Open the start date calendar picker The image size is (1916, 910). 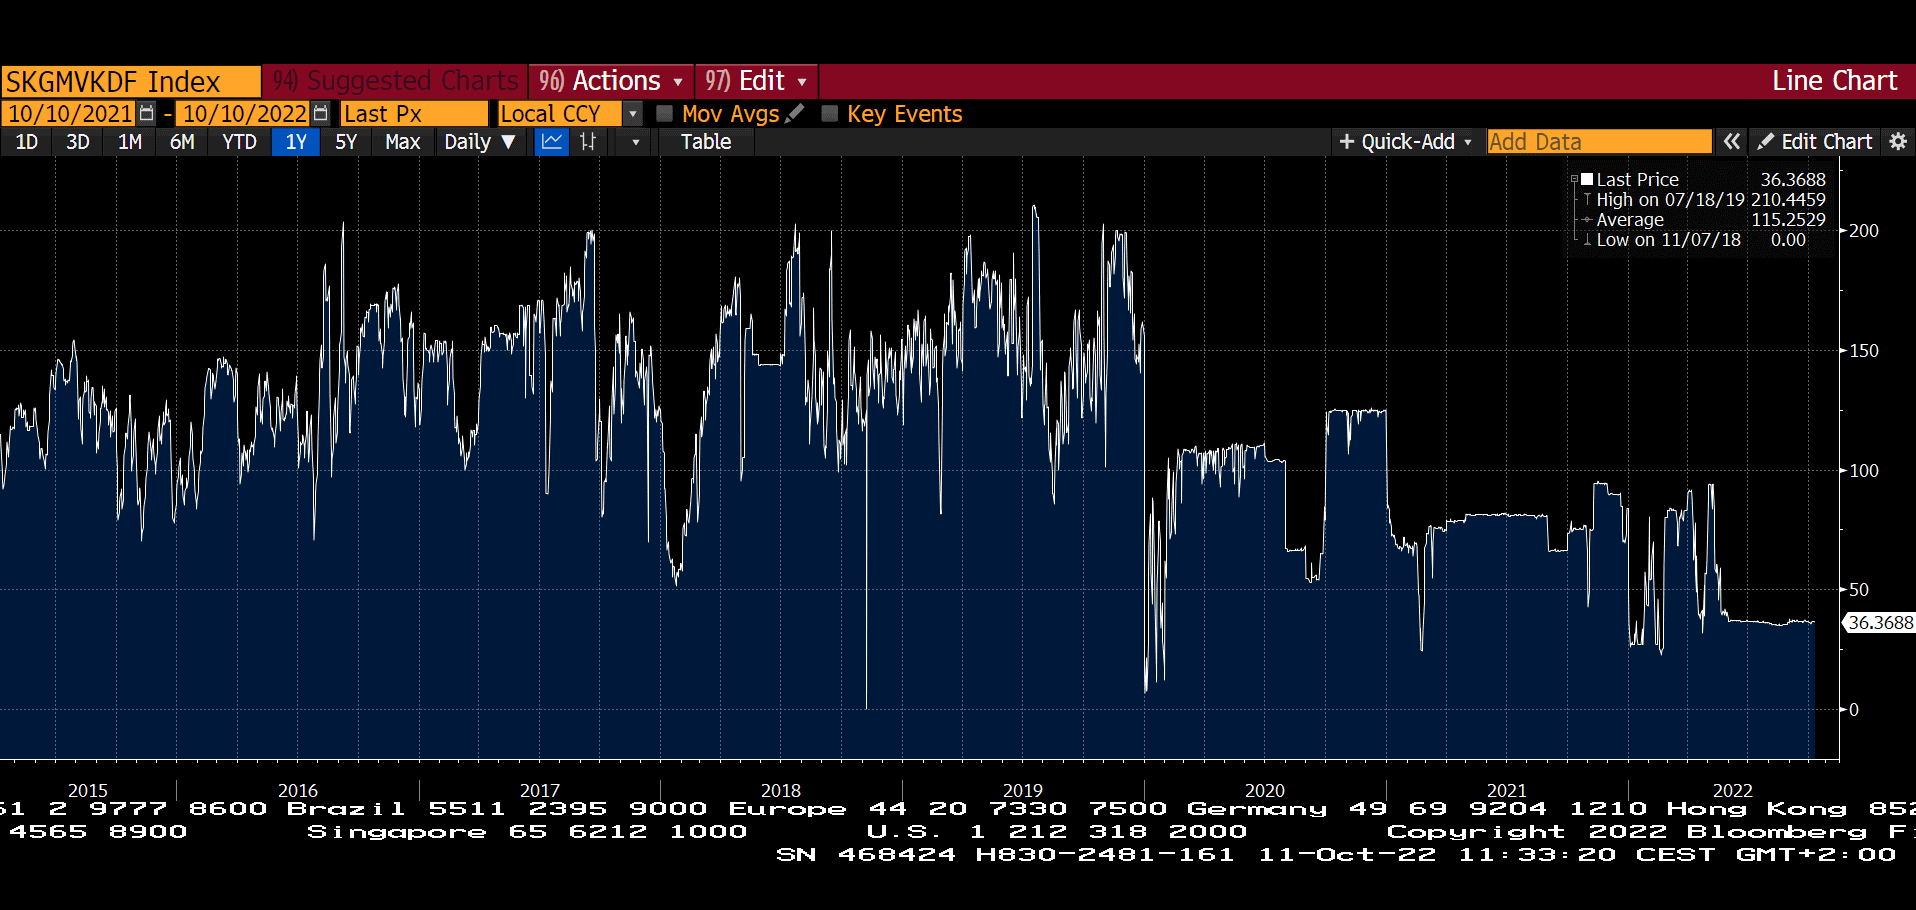click(146, 114)
